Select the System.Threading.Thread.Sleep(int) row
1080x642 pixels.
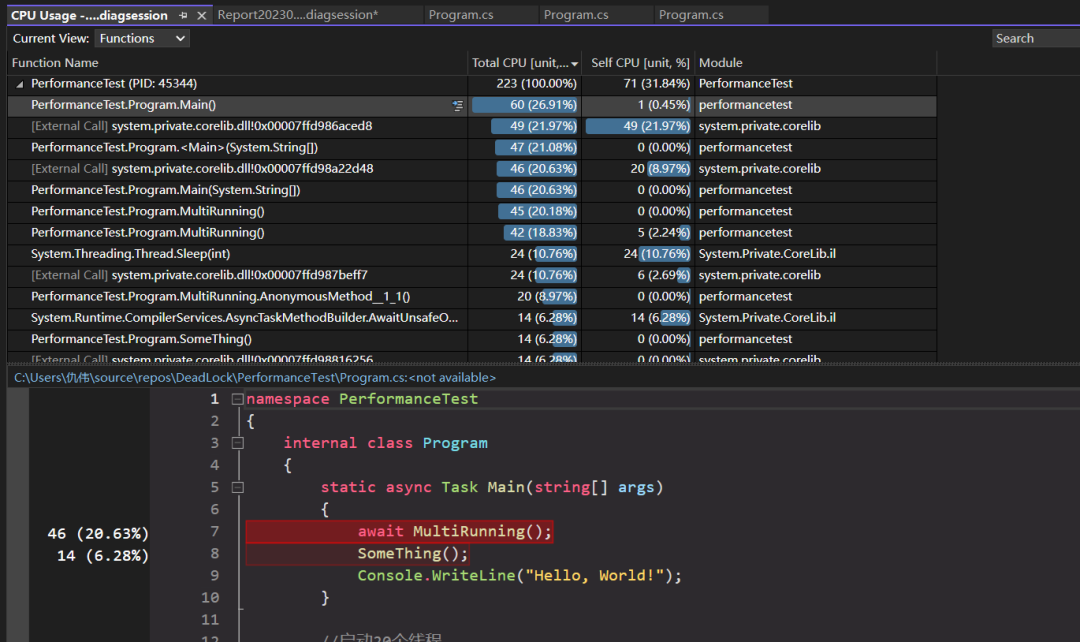click(472, 255)
